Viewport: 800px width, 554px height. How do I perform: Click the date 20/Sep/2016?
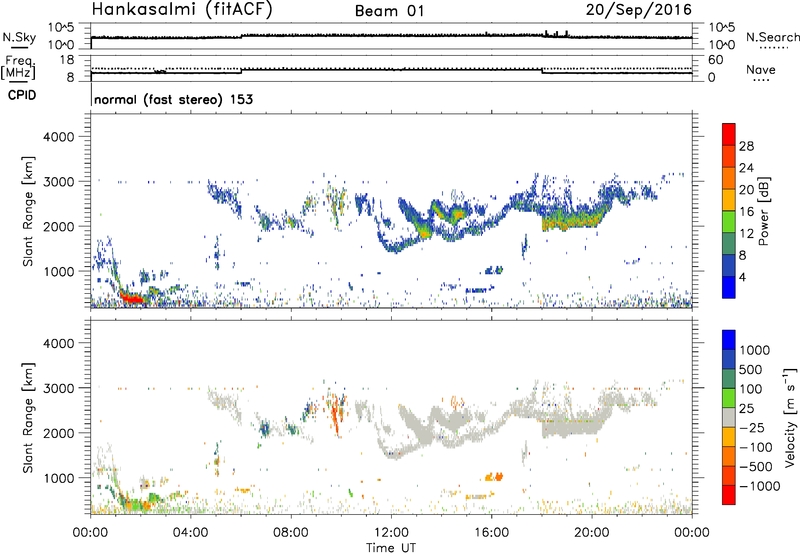(x=639, y=10)
